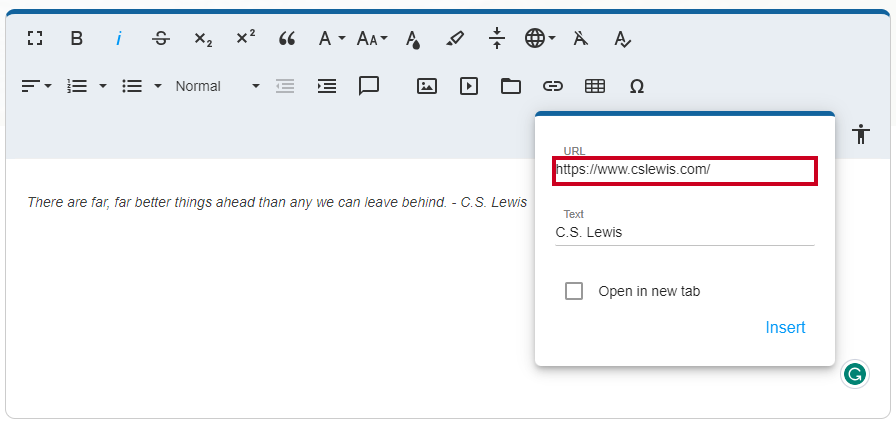Insert an image
Screen dimensions: 896x424
[x=427, y=86]
